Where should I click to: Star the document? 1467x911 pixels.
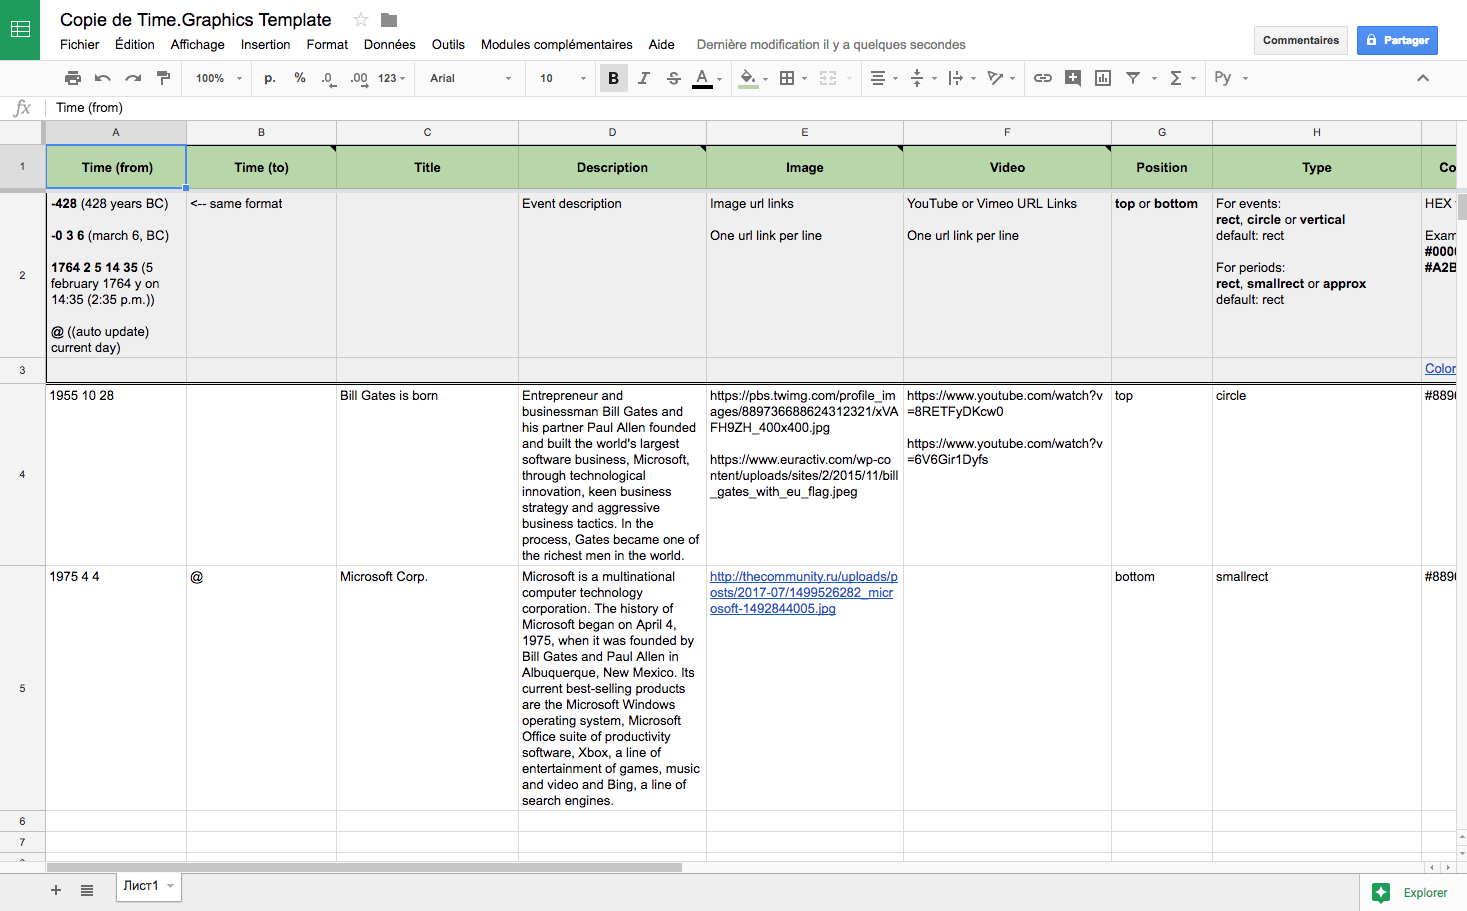361,20
